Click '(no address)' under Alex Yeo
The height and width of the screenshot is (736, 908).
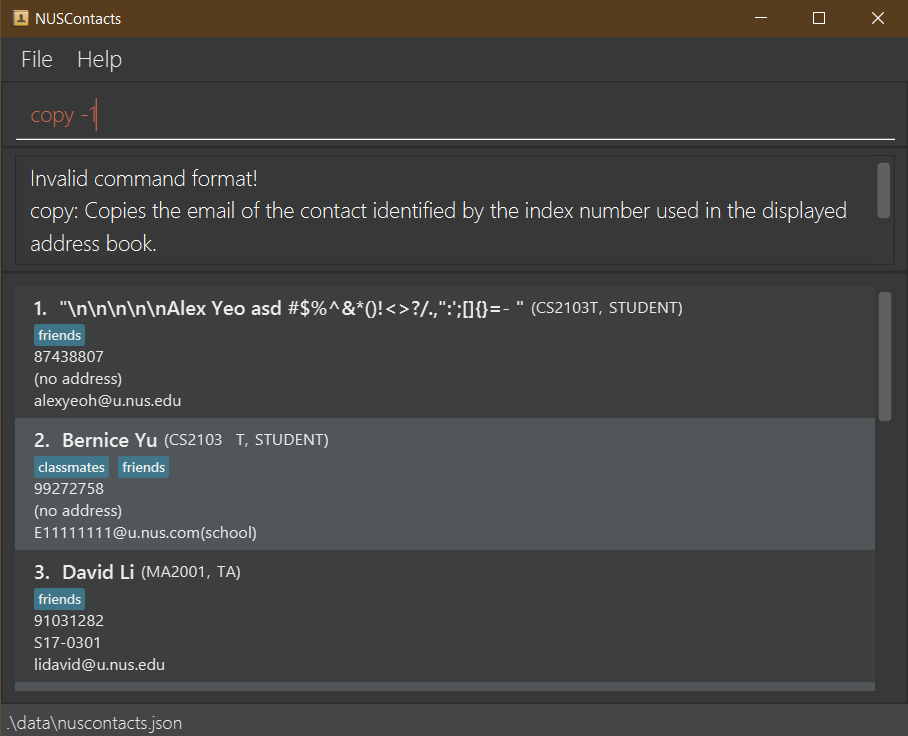click(x=78, y=379)
